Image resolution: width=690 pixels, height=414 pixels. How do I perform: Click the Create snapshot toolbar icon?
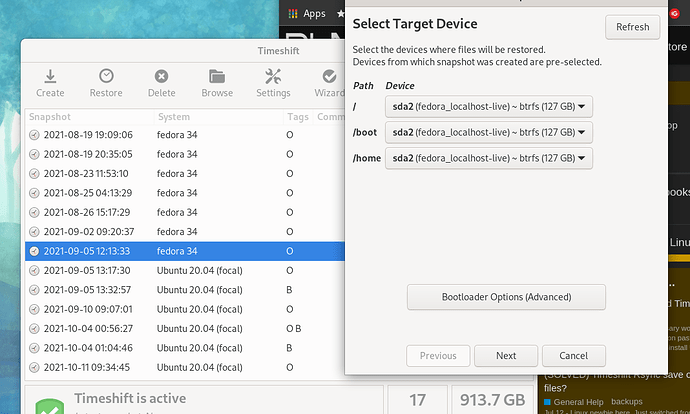[50, 77]
